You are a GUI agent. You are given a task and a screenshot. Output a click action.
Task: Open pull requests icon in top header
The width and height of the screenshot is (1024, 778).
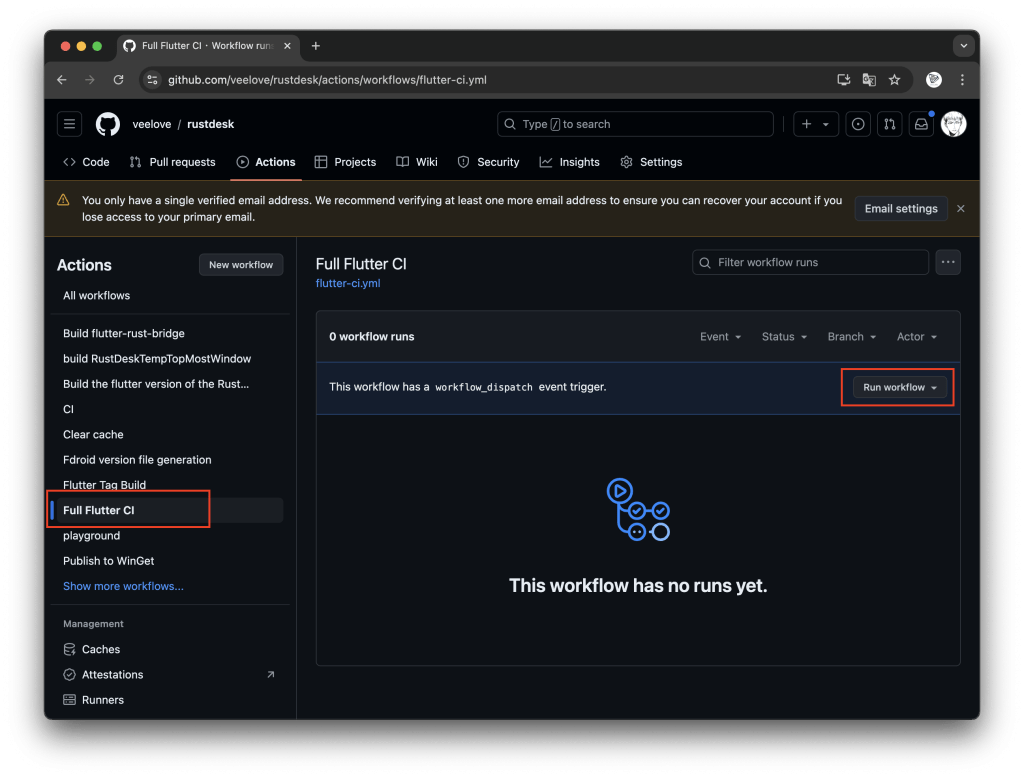tap(888, 124)
